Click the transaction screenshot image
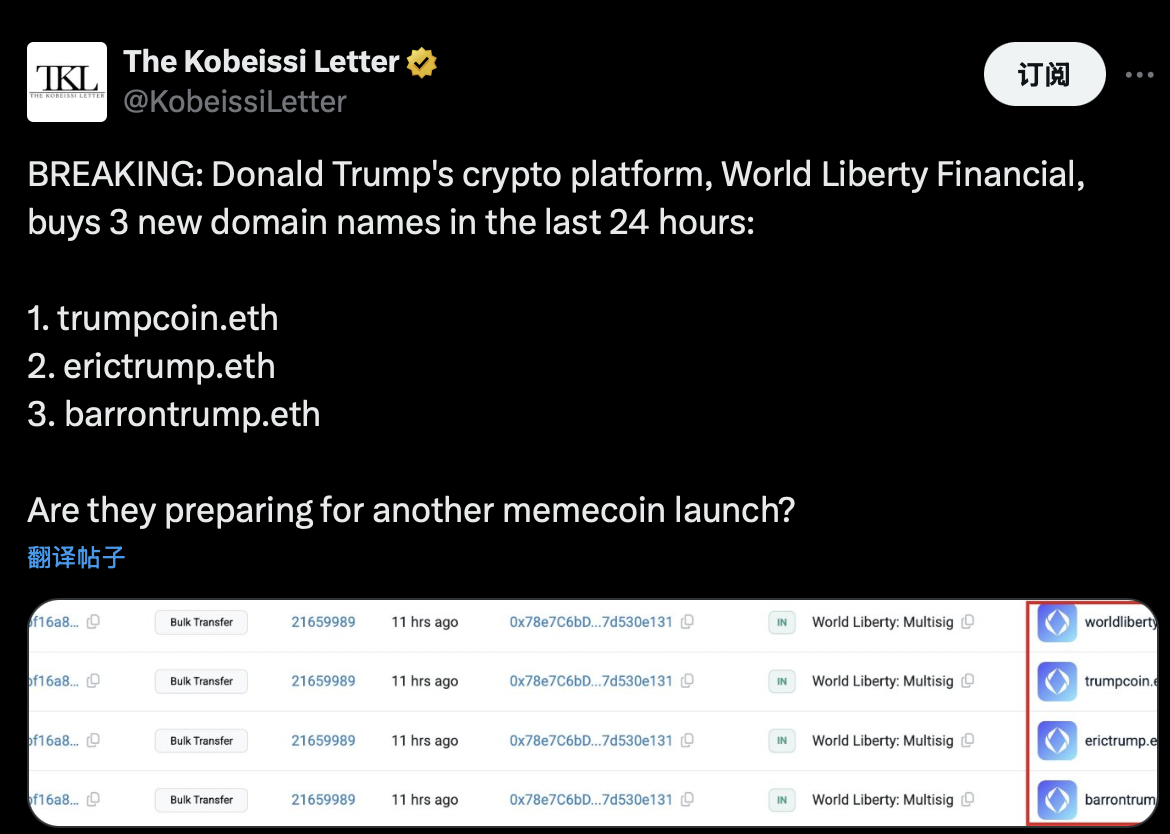The image size is (1170, 834). click(590, 711)
